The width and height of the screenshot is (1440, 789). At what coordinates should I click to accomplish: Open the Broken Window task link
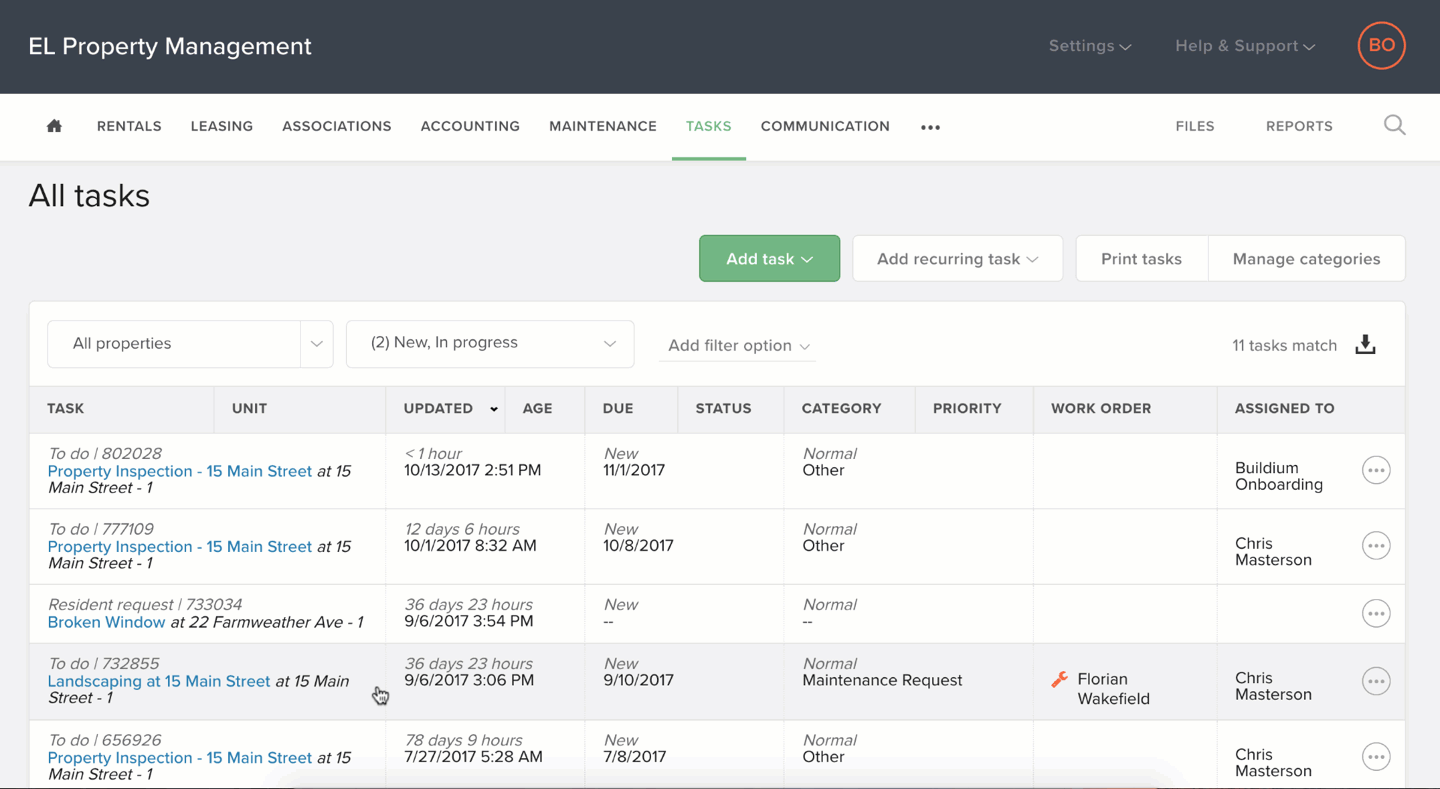coord(107,622)
